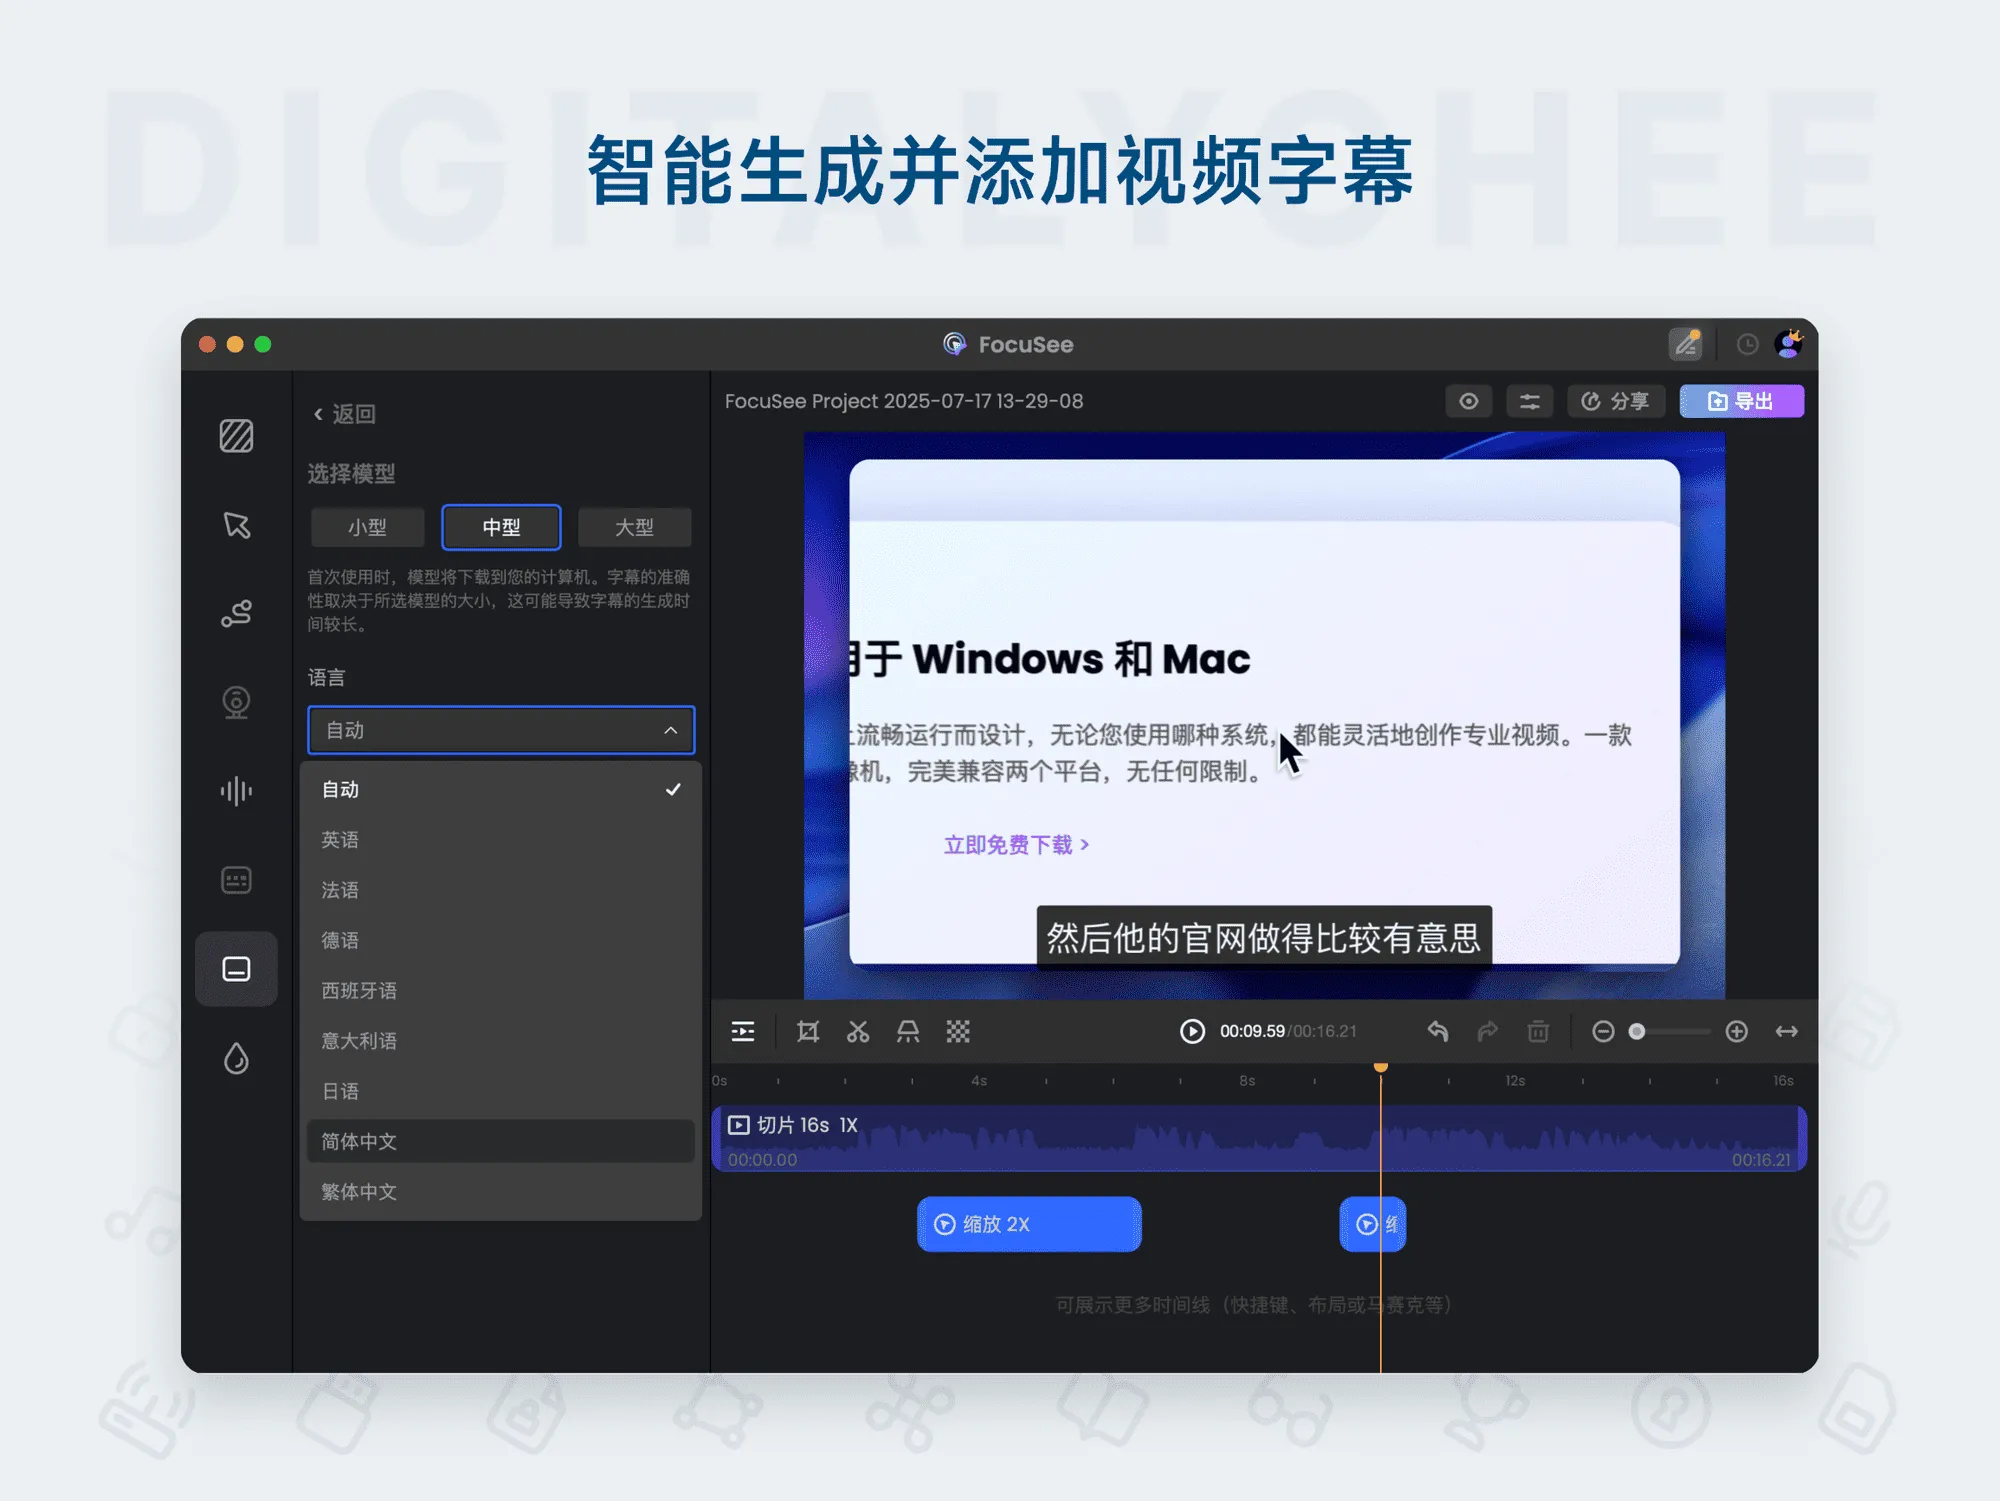Viewport: 2000px width, 1501px height.
Task: Select the 小型 model size
Action: (x=367, y=527)
